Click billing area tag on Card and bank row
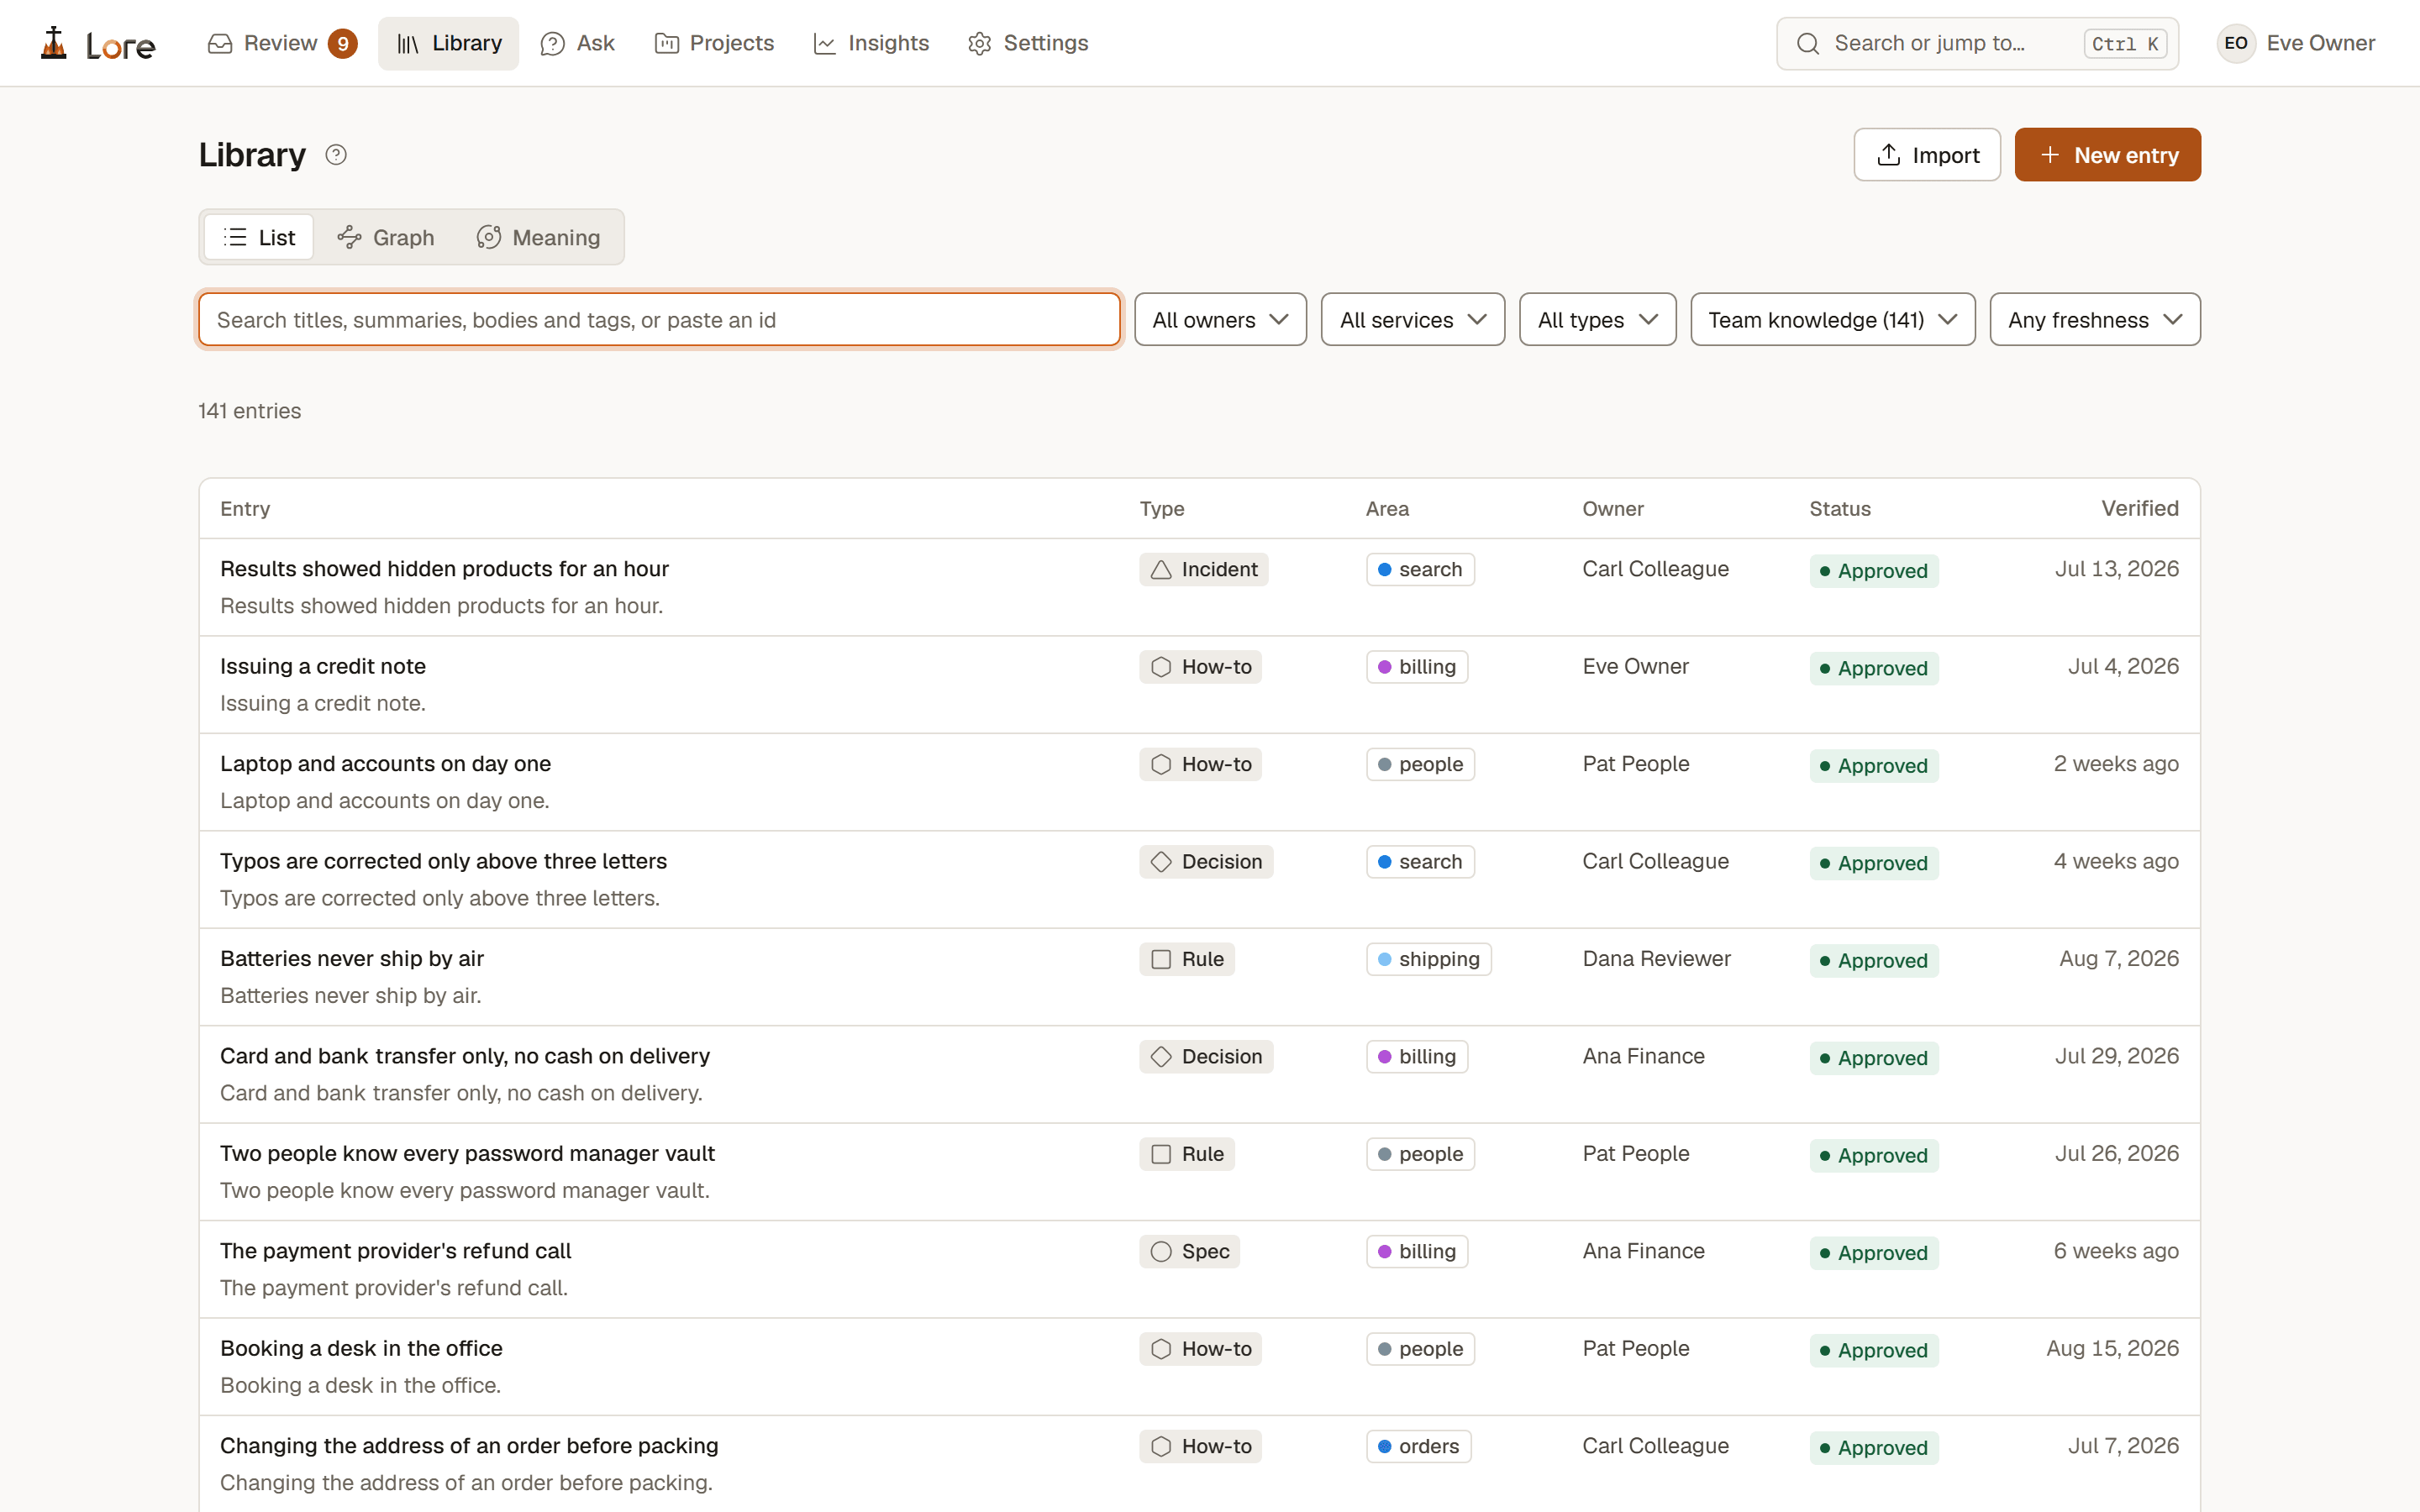Viewport: 2420px width, 1512px height. tap(1417, 1057)
